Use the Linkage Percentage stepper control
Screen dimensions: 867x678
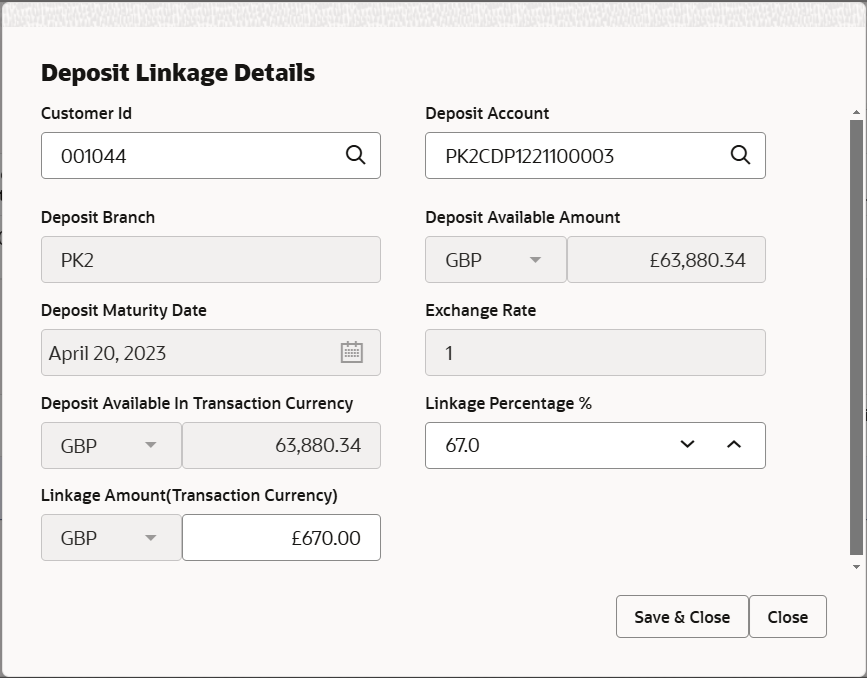click(712, 445)
